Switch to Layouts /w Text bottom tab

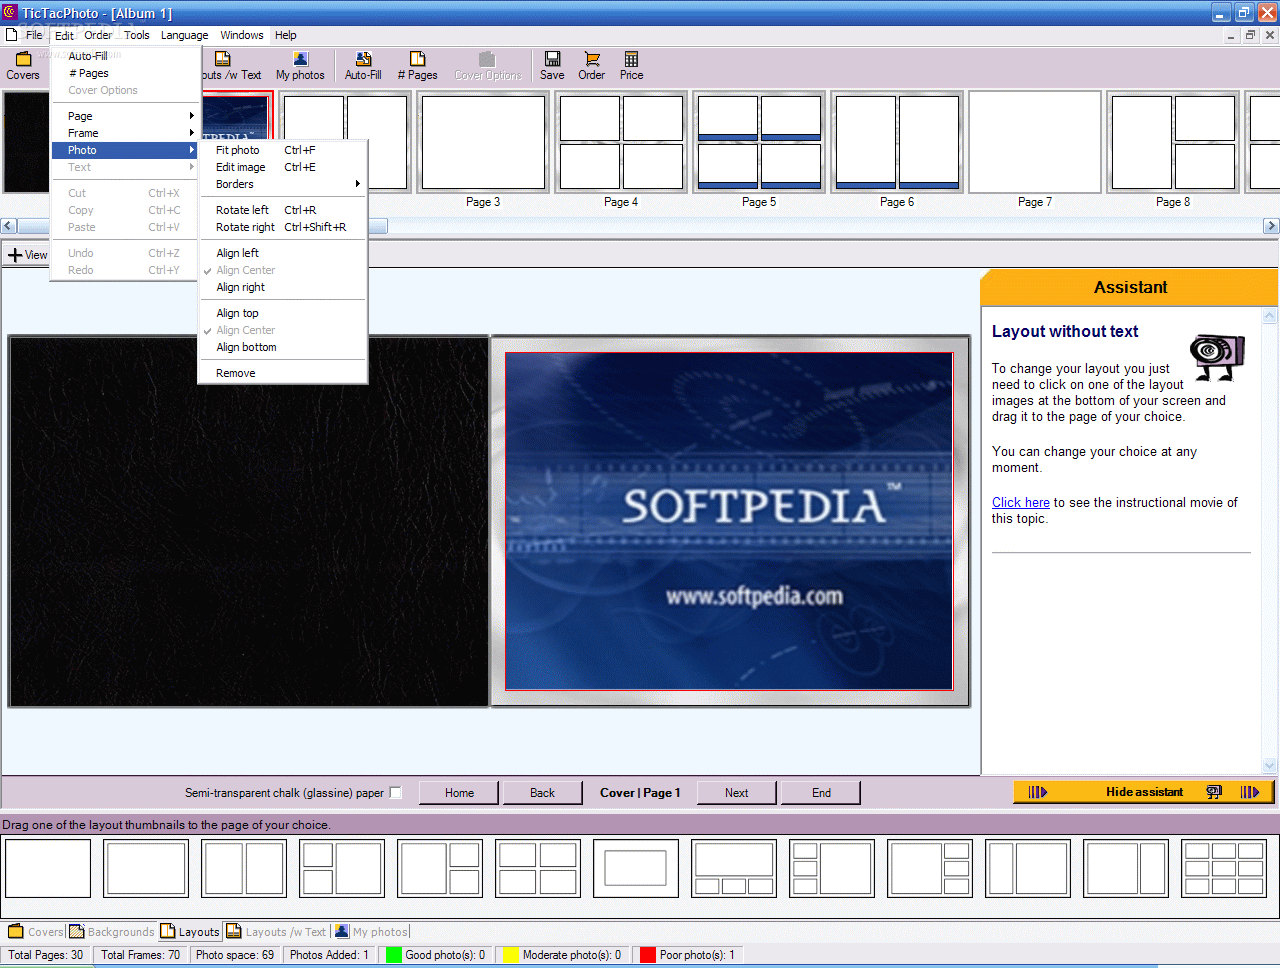[x=276, y=932]
